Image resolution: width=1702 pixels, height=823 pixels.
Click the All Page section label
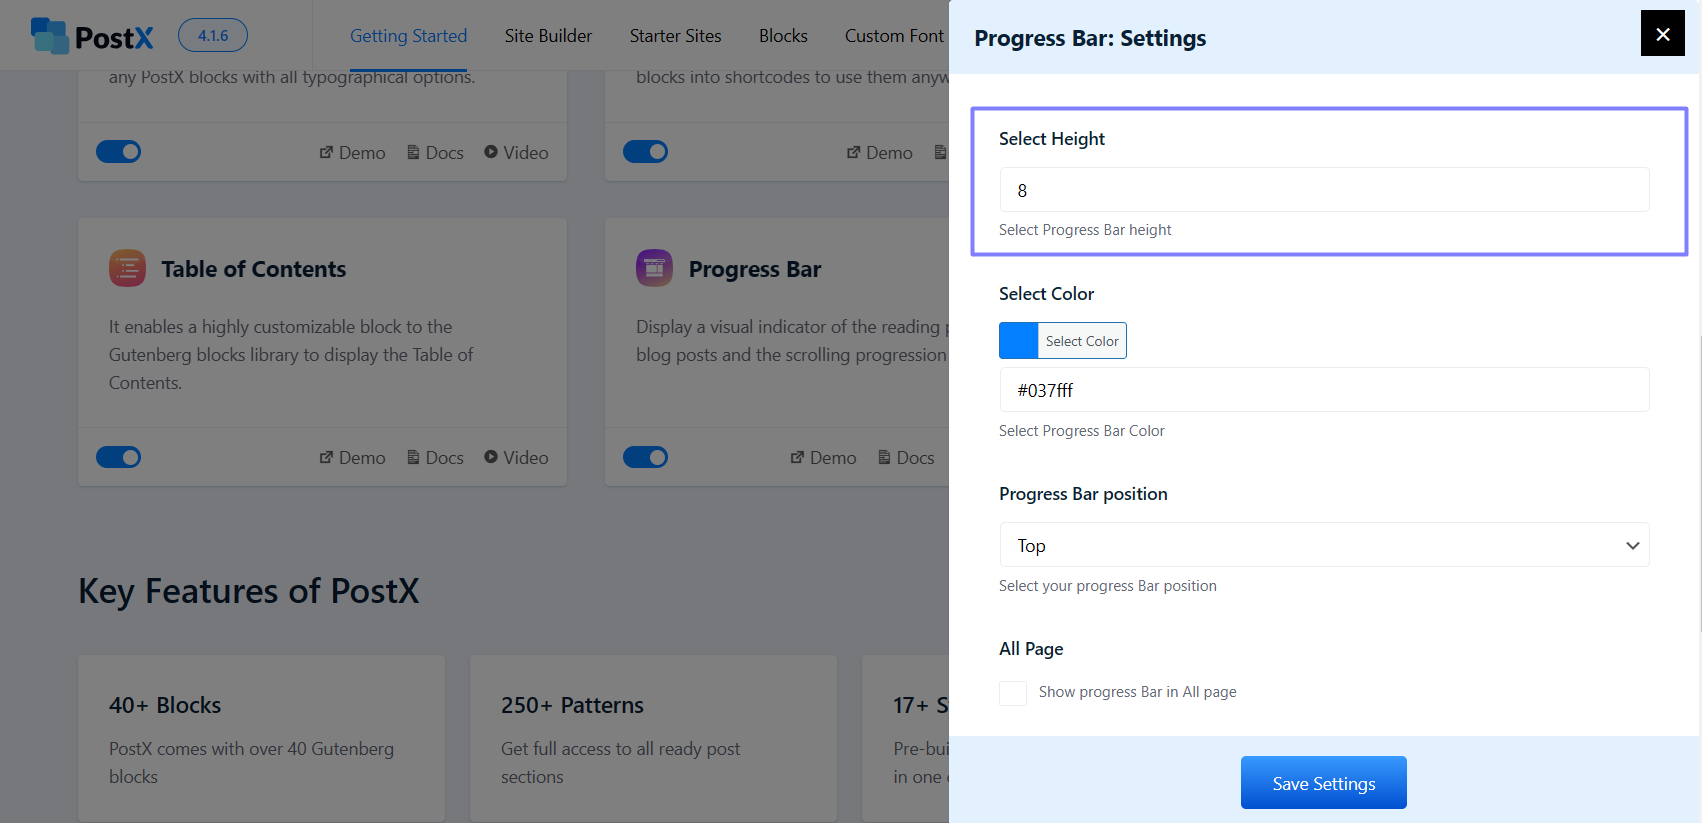(x=1031, y=649)
